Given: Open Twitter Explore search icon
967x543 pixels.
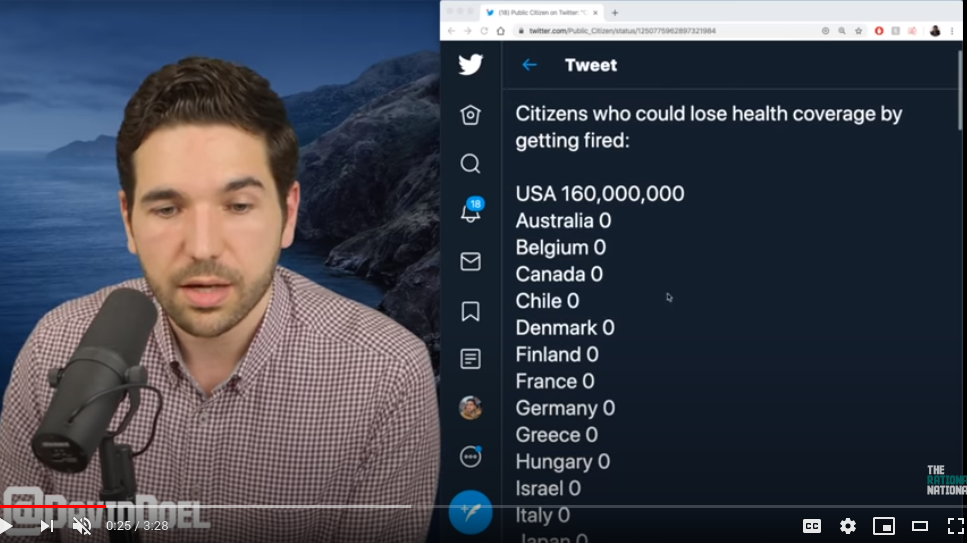Looking at the screenshot, I should (x=471, y=164).
